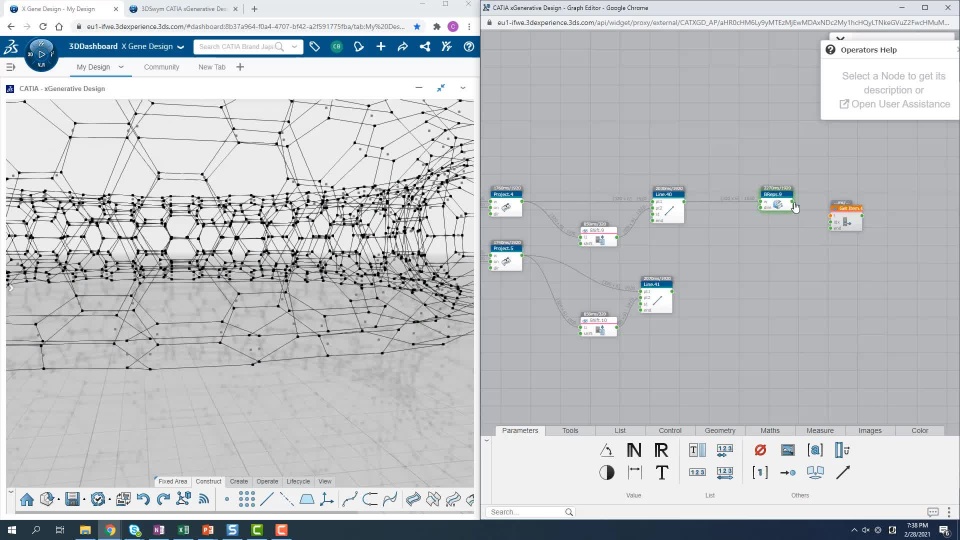Viewport: 960px width, 540px height.
Task: Select the Line.40 node in graph
Action: coord(668,204)
